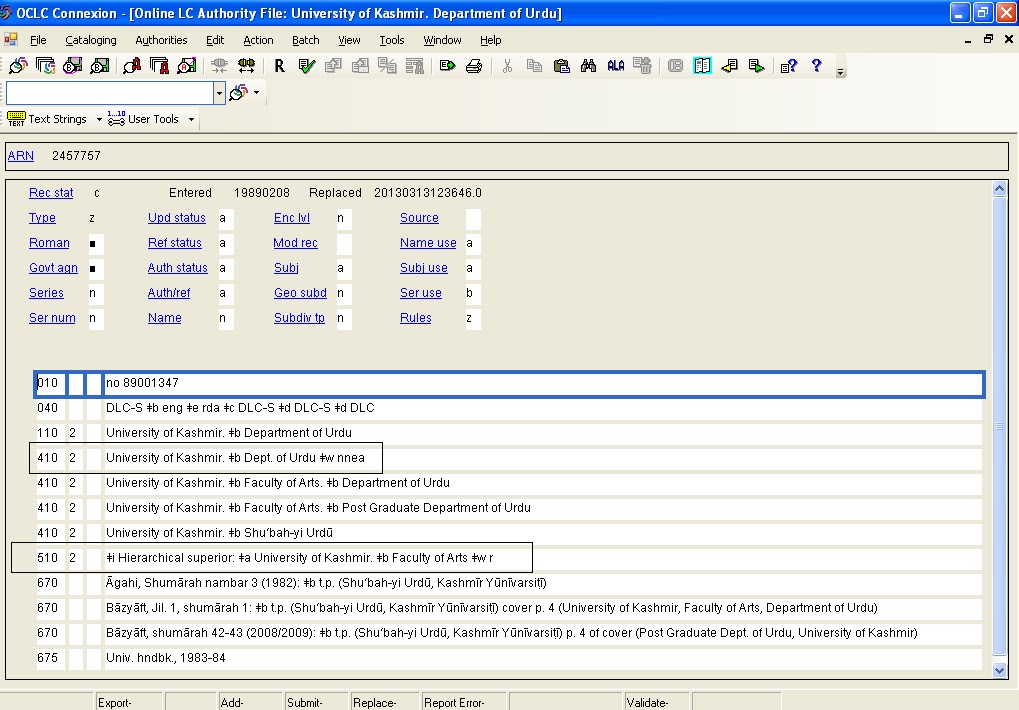Click the ARN link
1019x710 pixels.
21,156
